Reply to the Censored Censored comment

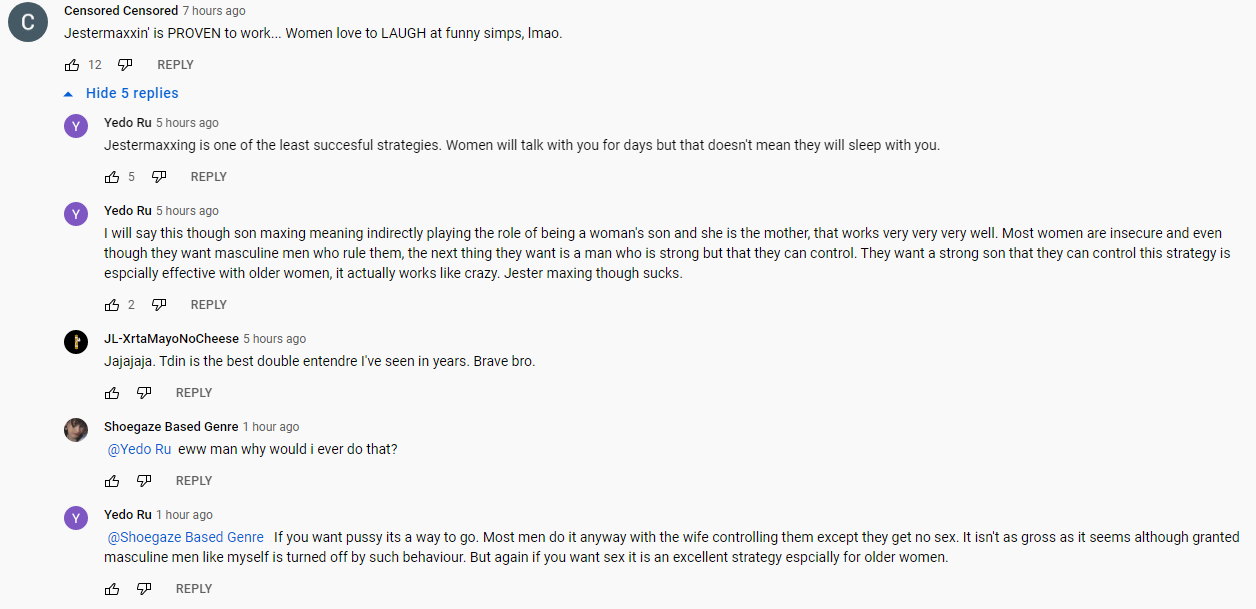(x=175, y=65)
